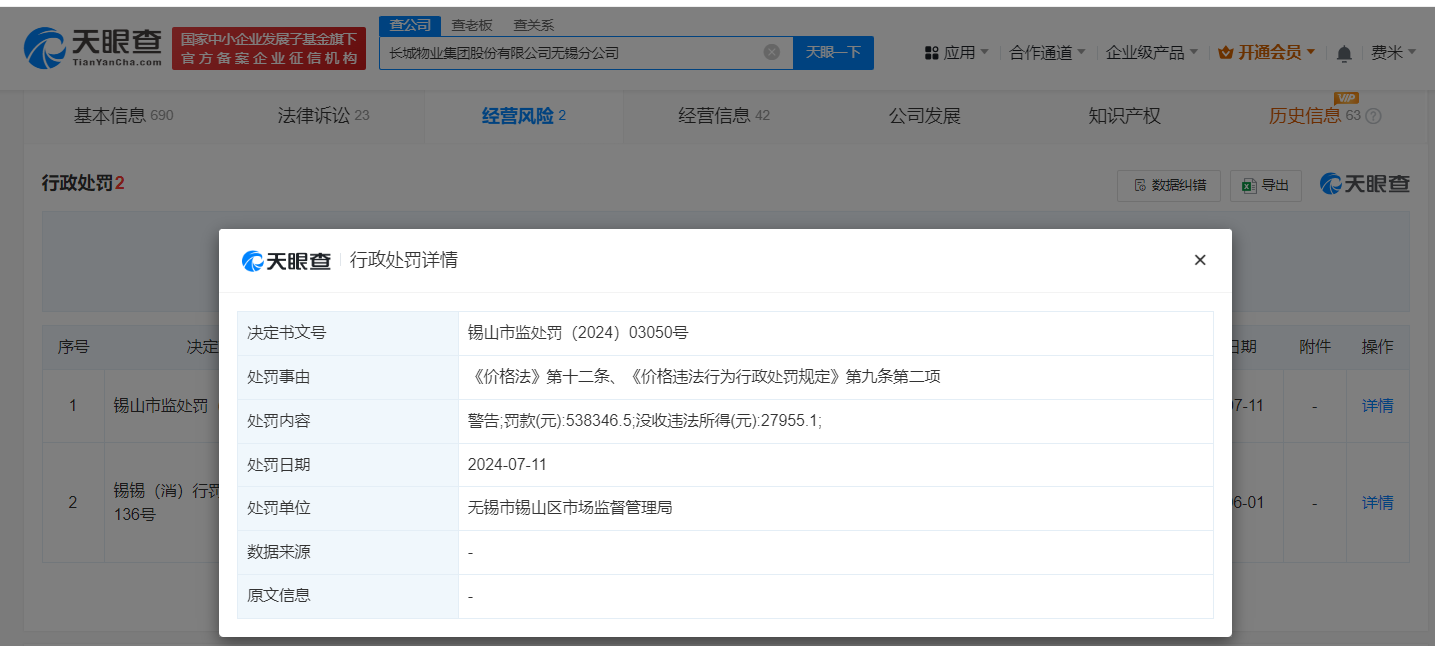Click the 数据纠错 data correction icon button
The height and width of the screenshot is (646, 1435).
[x=1168, y=185]
